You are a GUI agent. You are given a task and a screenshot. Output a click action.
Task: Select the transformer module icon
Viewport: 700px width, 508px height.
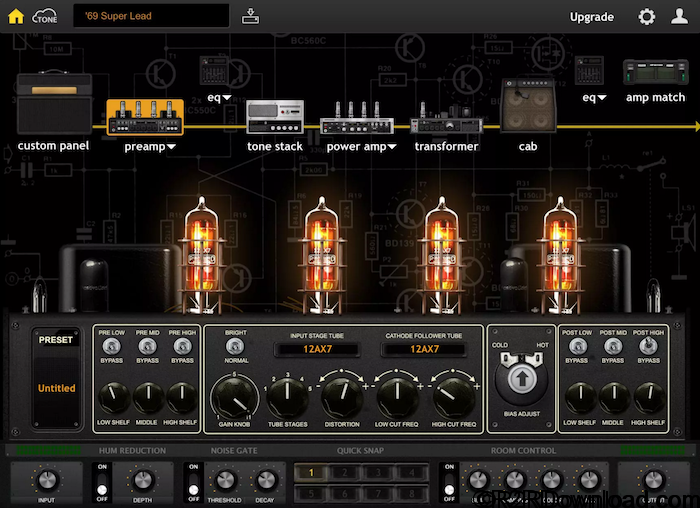pyautogui.click(x=446, y=119)
